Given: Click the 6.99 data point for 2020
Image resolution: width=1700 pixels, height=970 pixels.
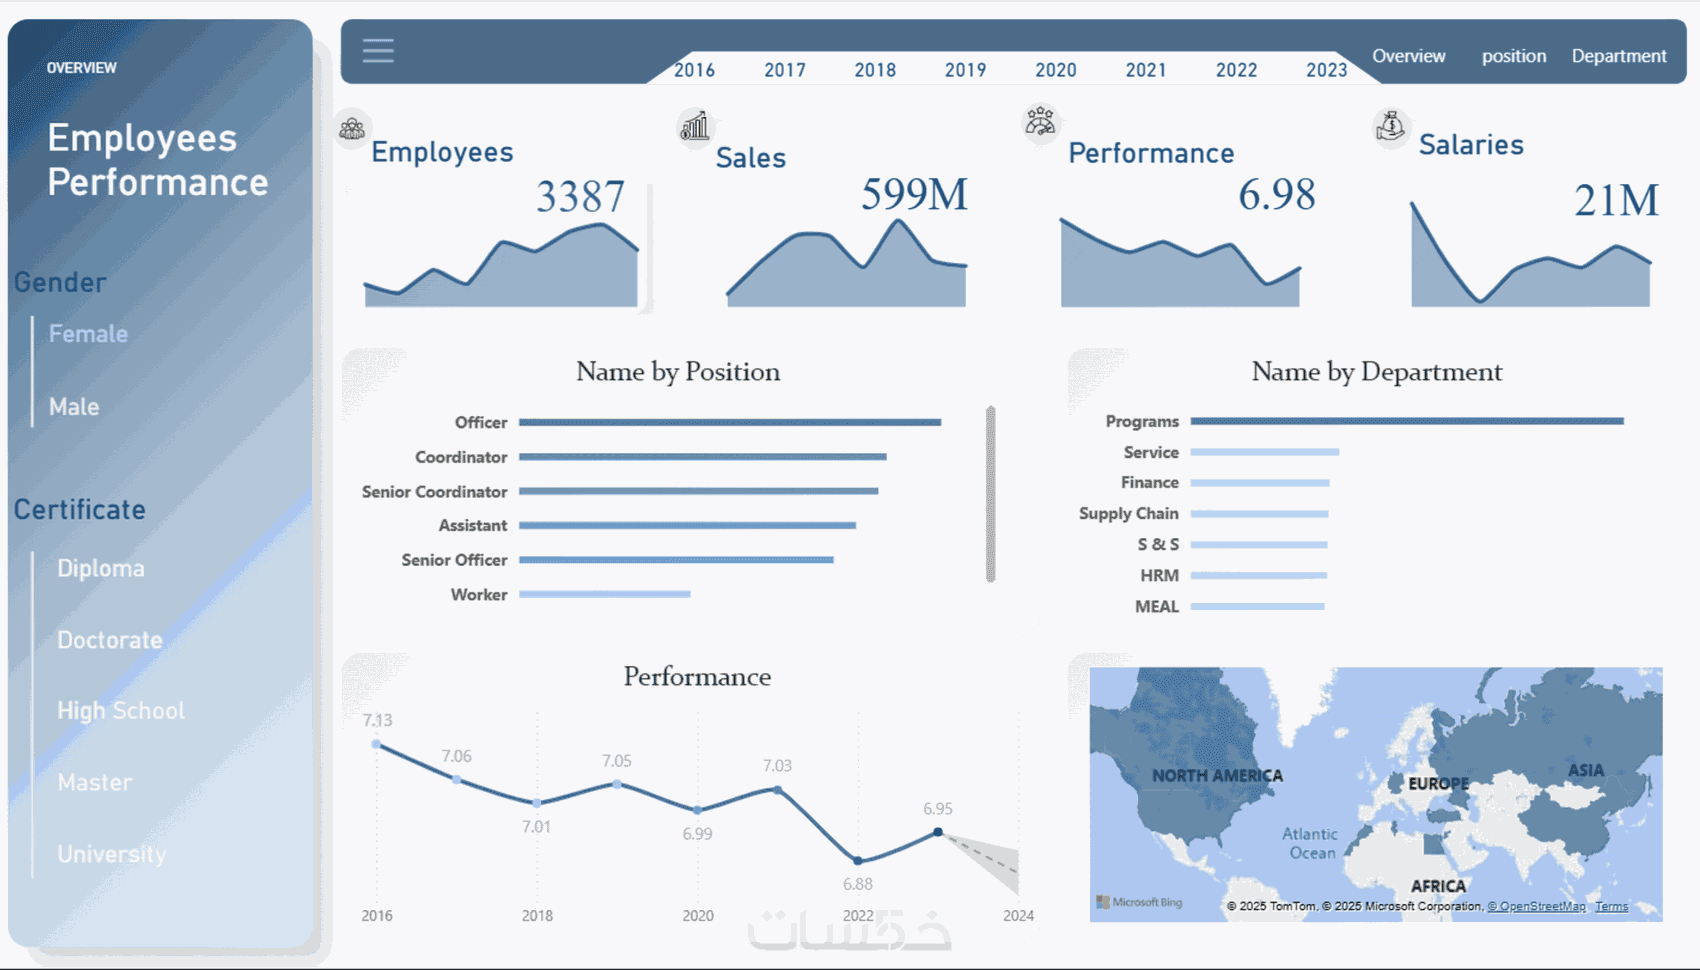Looking at the screenshot, I should click(698, 810).
